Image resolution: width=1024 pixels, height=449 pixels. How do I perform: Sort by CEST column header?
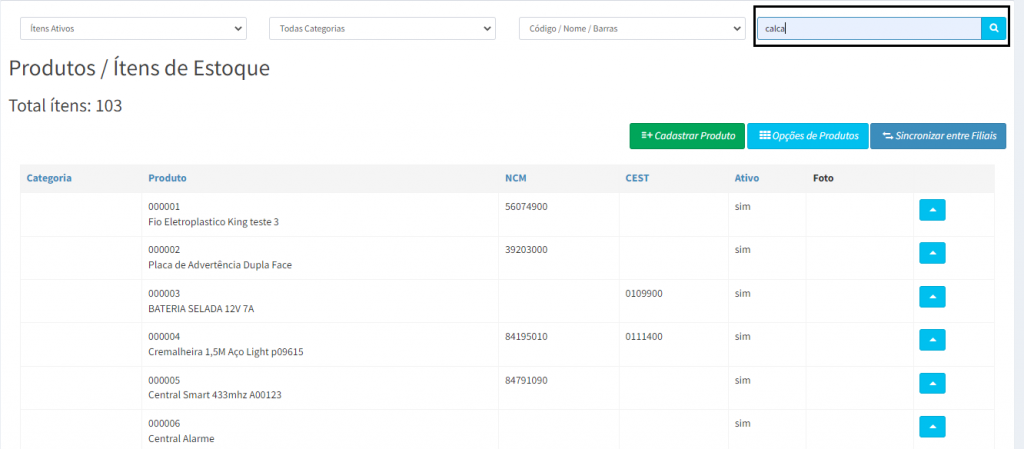click(x=637, y=178)
